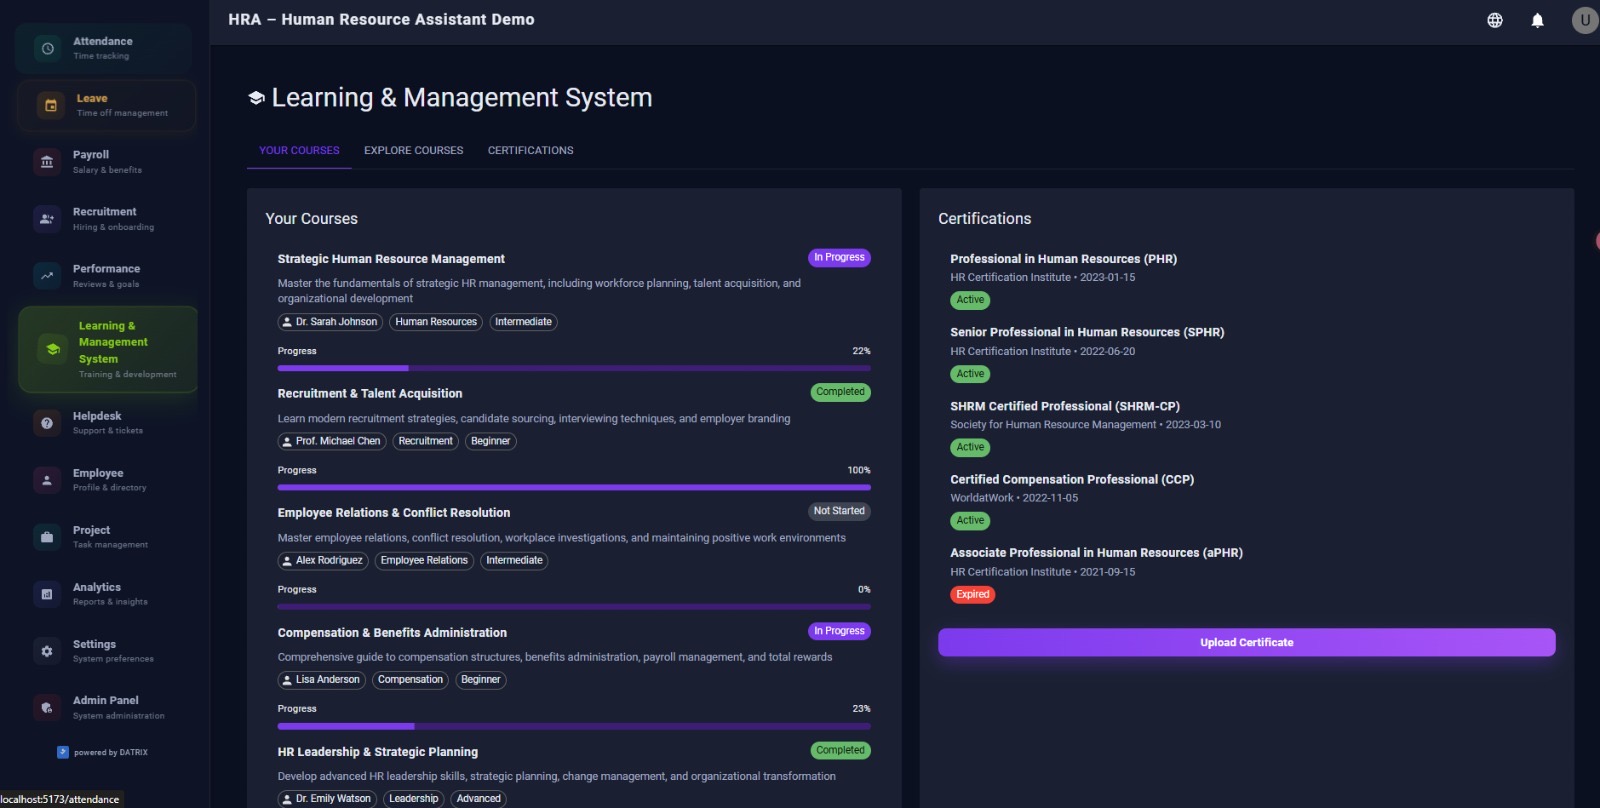
Task: Open the Payroll bank icon
Action: [47, 162]
